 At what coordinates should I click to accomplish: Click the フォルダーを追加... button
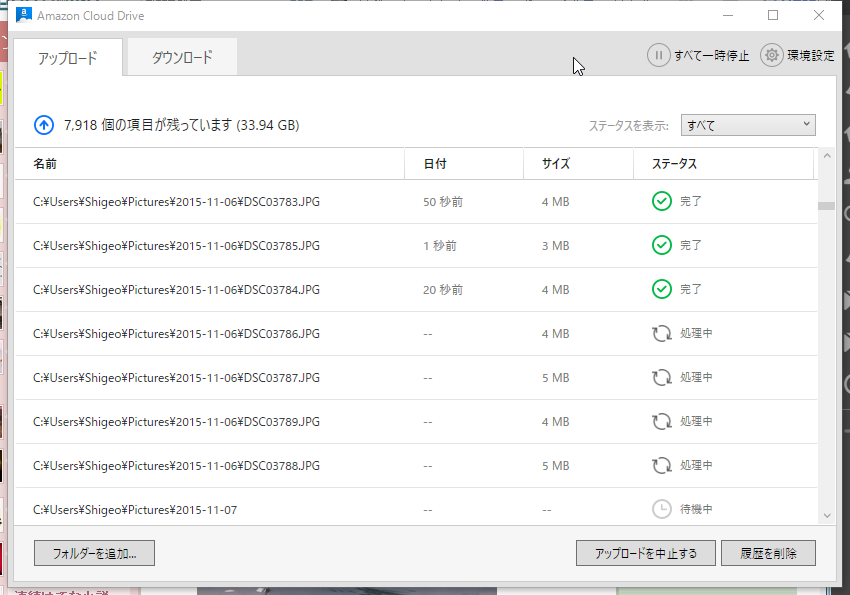click(x=94, y=553)
